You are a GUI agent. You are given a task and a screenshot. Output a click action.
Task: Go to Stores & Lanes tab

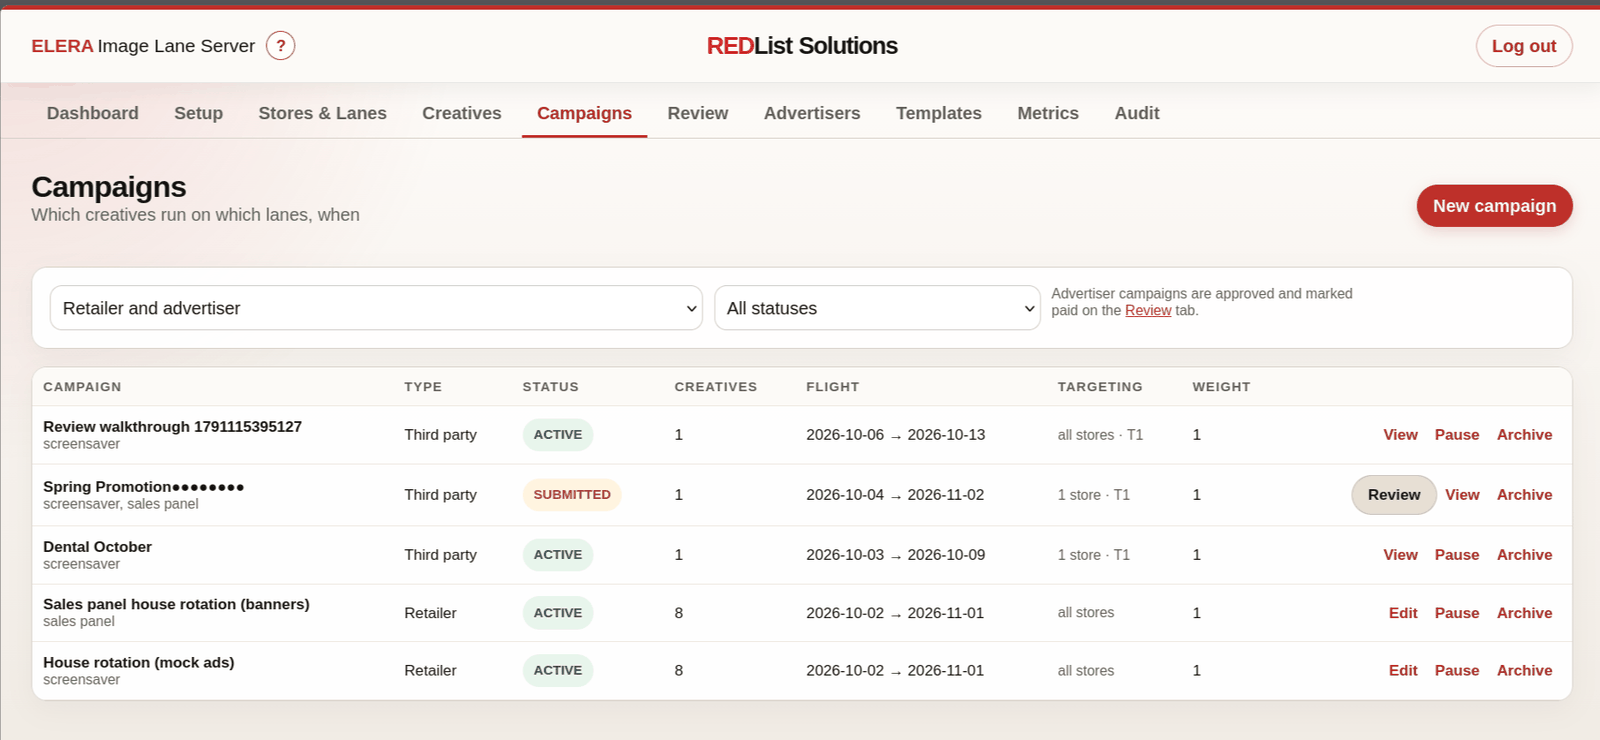(322, 113)
